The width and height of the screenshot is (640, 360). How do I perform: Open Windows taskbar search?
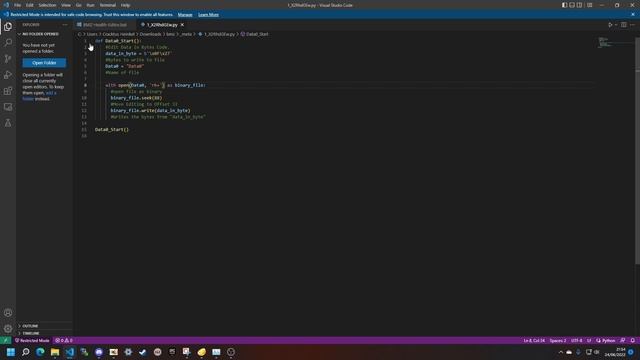tap(25, 352)
